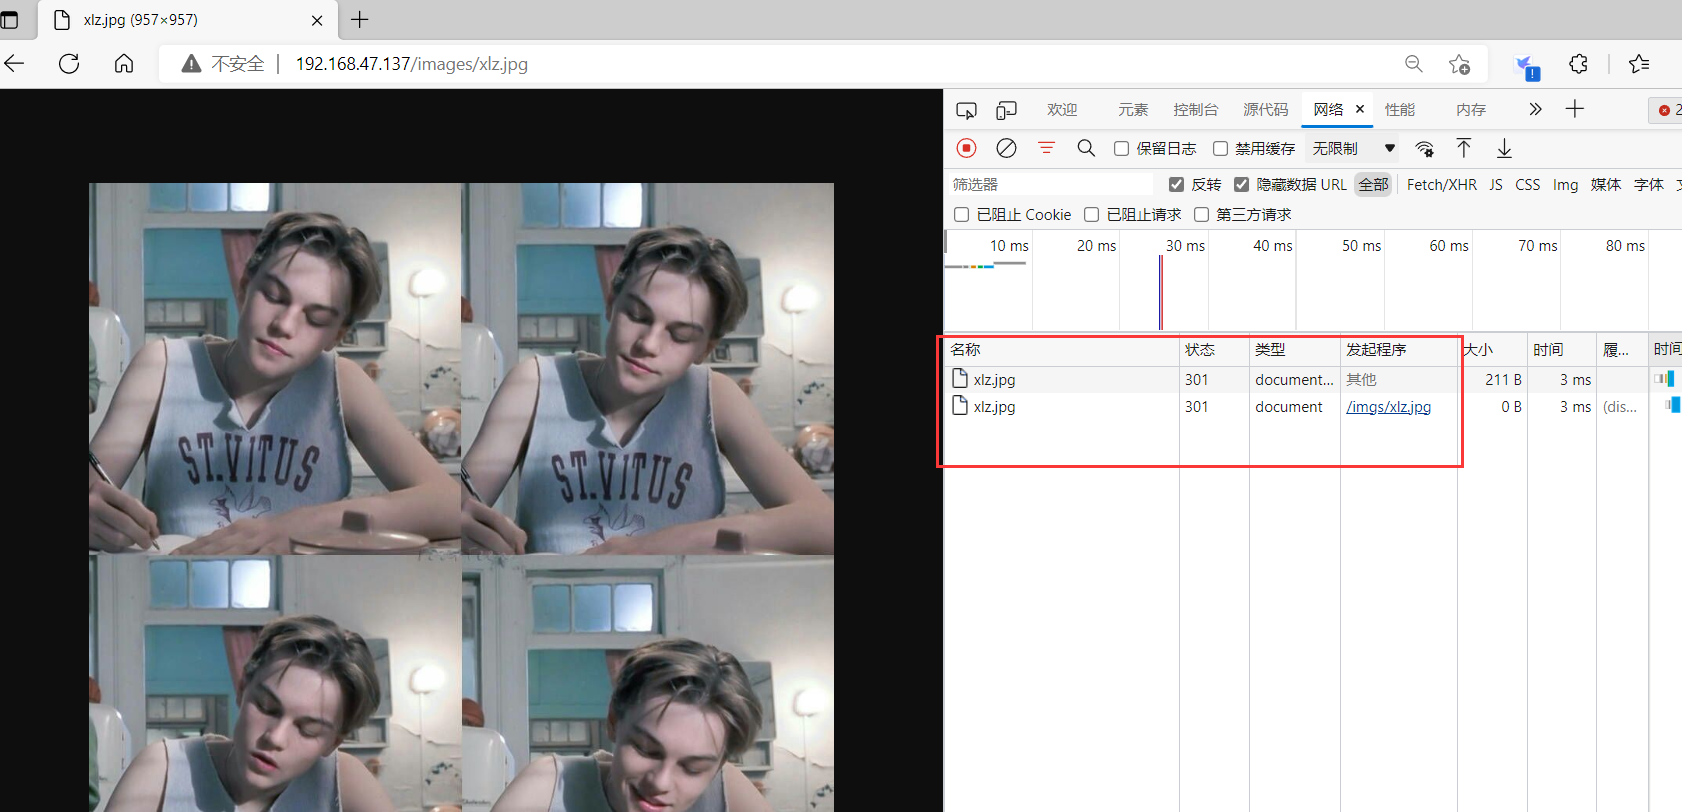The image size is (1682, 812).
Task: Switch to the 内存 tab
Action: coord(1471,110)
